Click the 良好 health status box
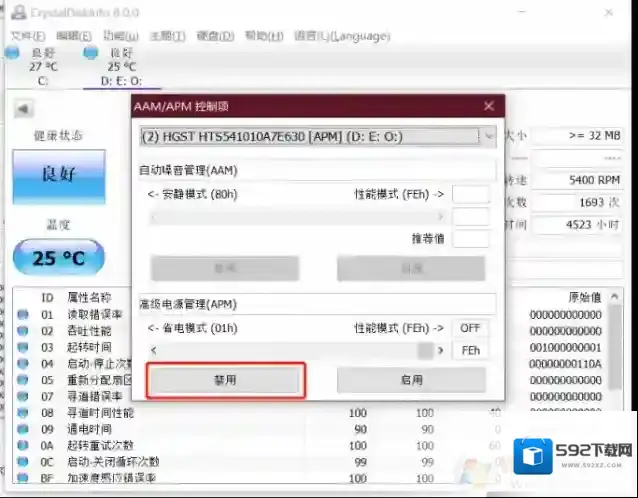Image resolution: width=638 pixels, height=498 pixels. coord(58,176)
